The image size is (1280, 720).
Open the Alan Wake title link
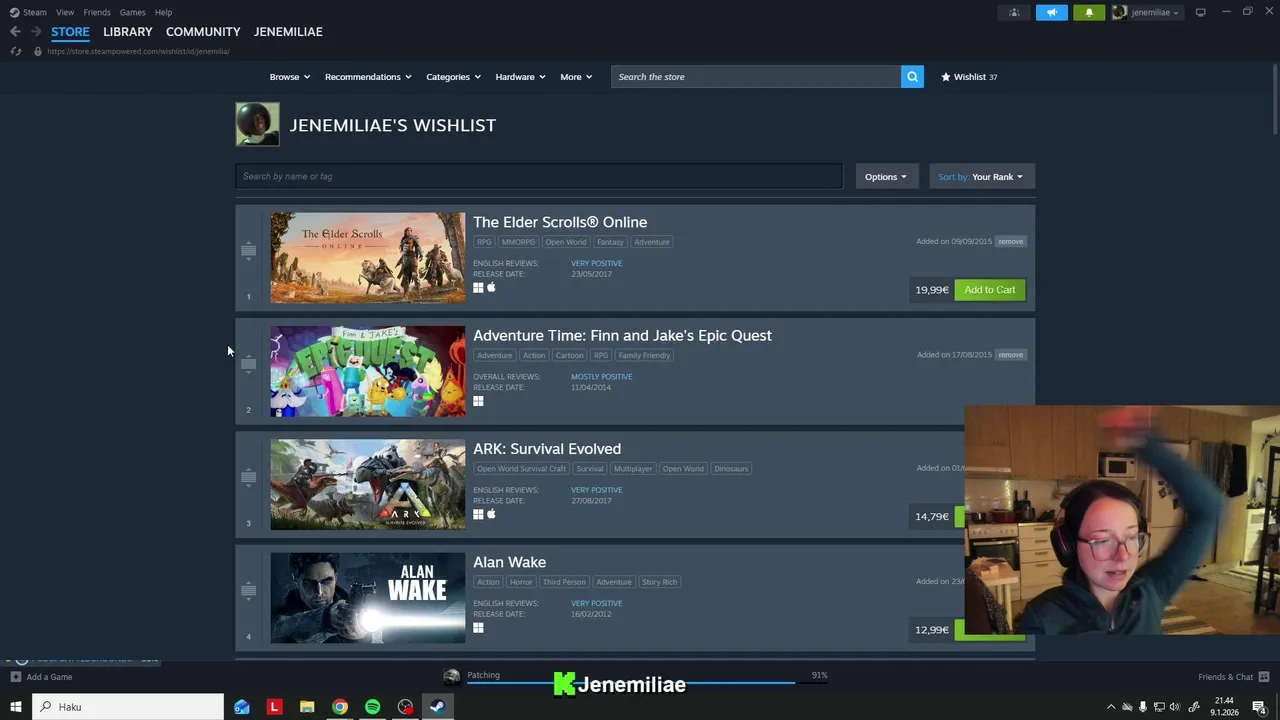(510, 562)
